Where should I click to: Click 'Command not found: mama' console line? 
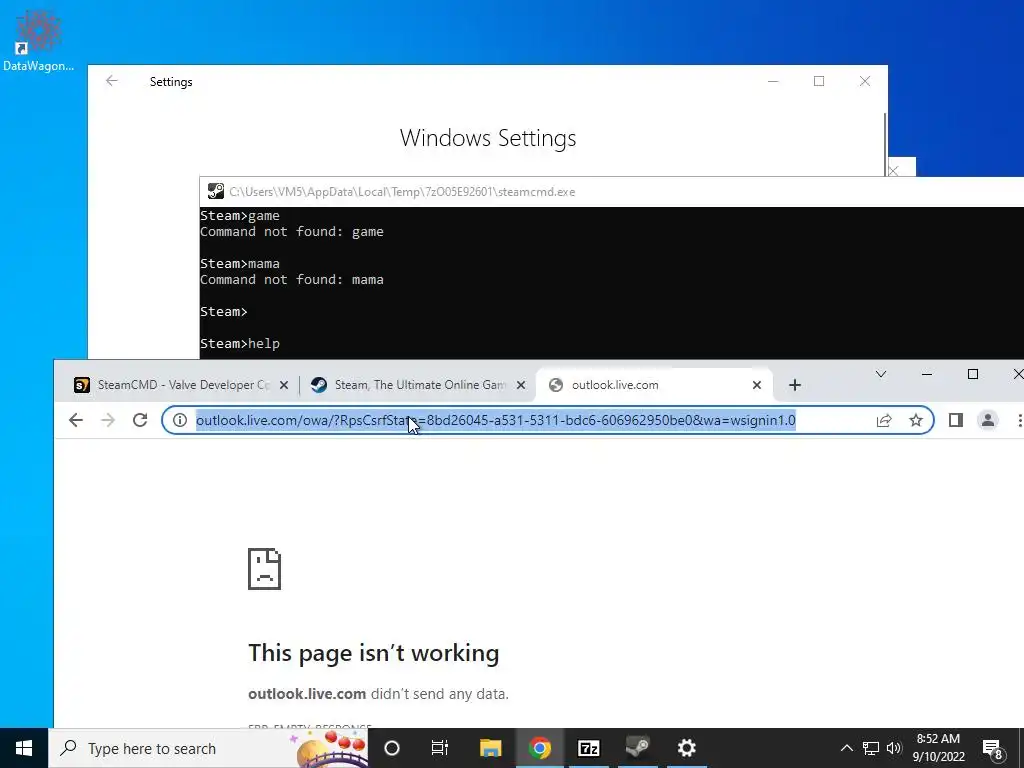click(292, 280)
